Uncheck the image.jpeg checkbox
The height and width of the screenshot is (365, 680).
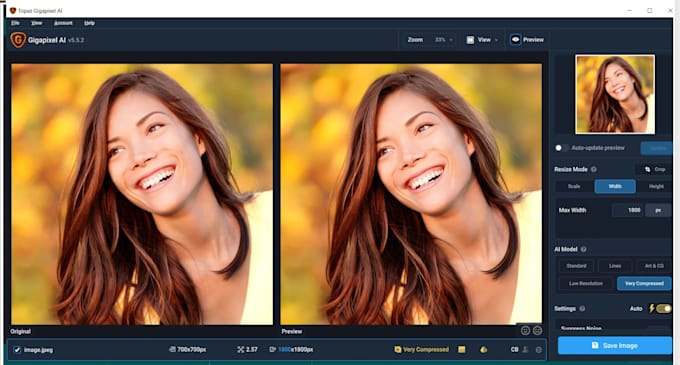pyautogui.click(x=17, y=350)
